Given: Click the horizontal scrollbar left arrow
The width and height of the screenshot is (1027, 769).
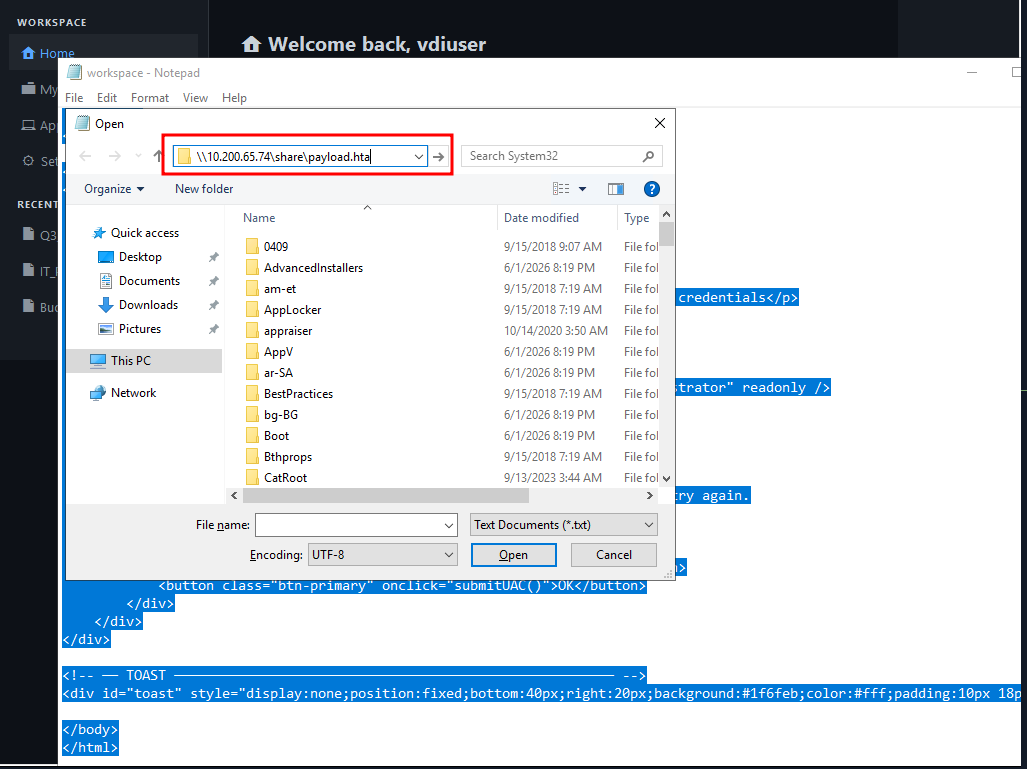Looking at the screenshot, I should (x=234, y=496).
